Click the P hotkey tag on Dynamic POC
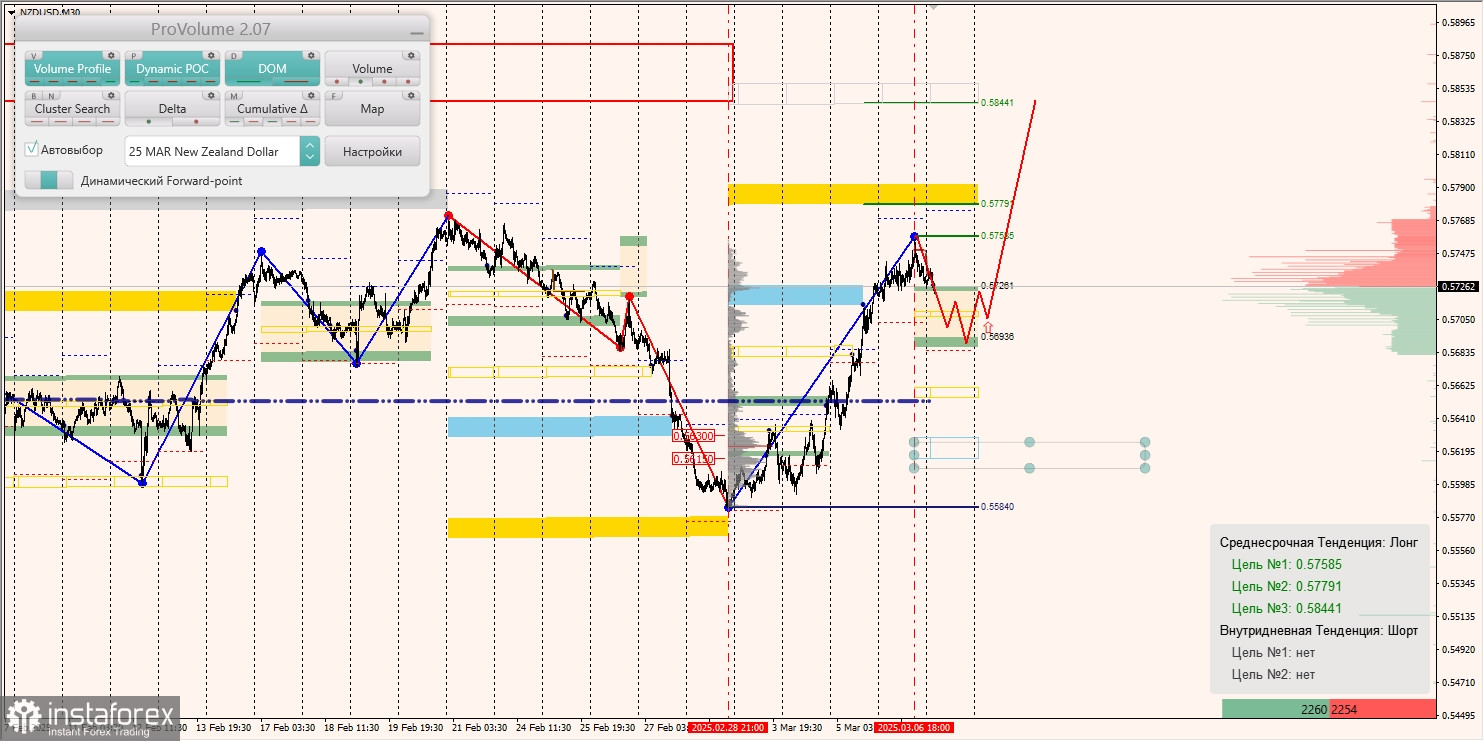Viewport: 1484px width, 741px height. pos(134,56)
